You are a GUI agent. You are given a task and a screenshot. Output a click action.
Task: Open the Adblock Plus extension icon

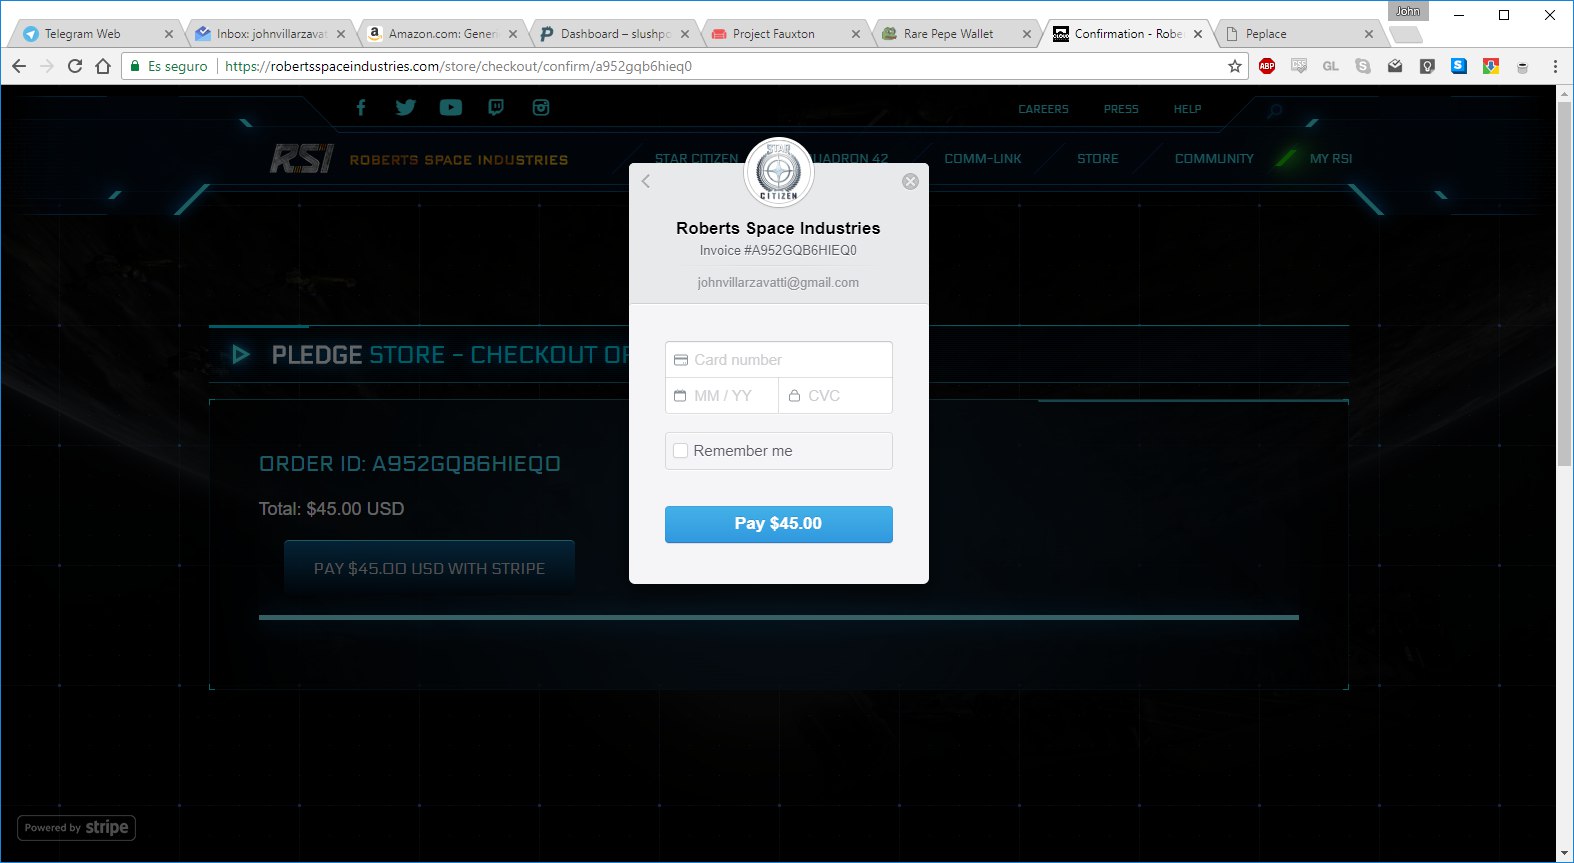click(x=1267, y=66)
